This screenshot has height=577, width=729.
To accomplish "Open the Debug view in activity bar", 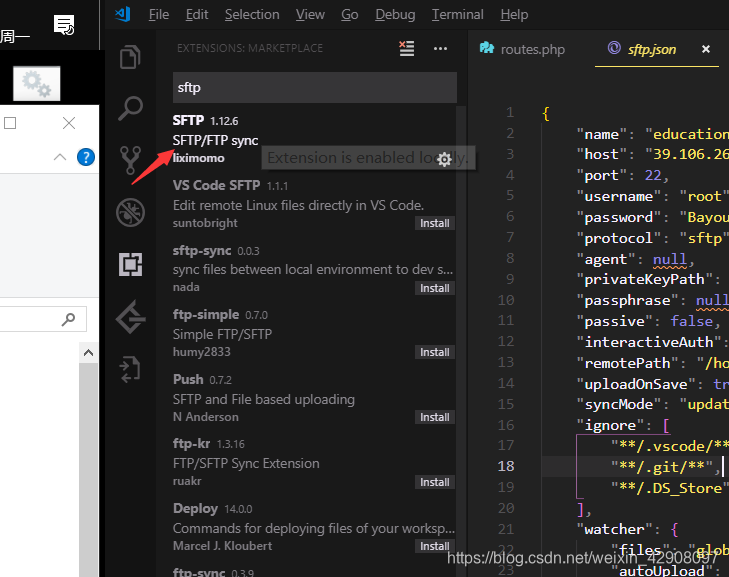I will (x=130, y=212).
